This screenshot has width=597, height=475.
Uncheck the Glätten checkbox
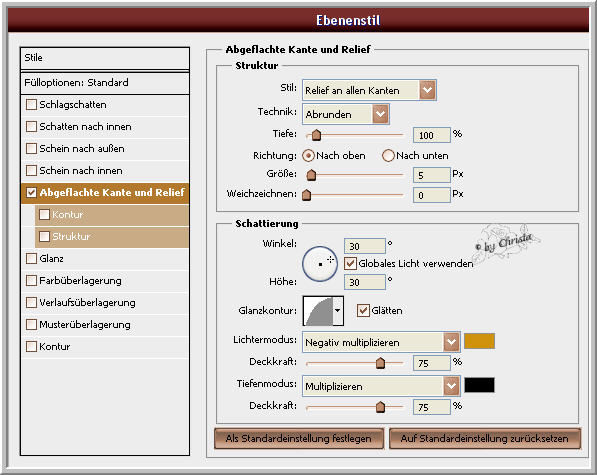363,311
